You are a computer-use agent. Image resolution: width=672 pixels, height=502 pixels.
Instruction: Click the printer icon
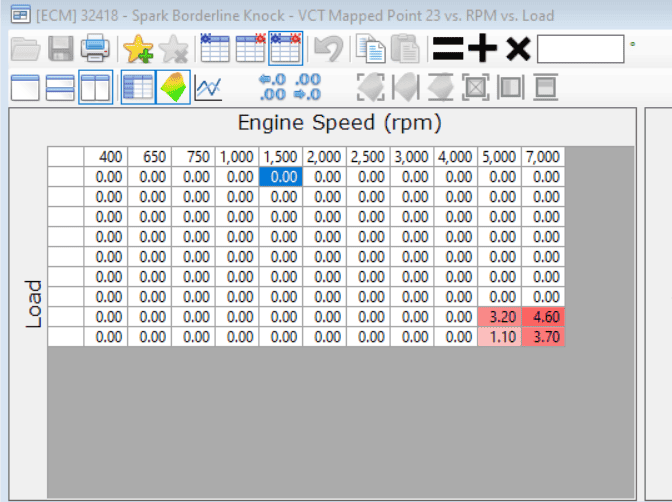pyautogui.click(x=95, y=48)
